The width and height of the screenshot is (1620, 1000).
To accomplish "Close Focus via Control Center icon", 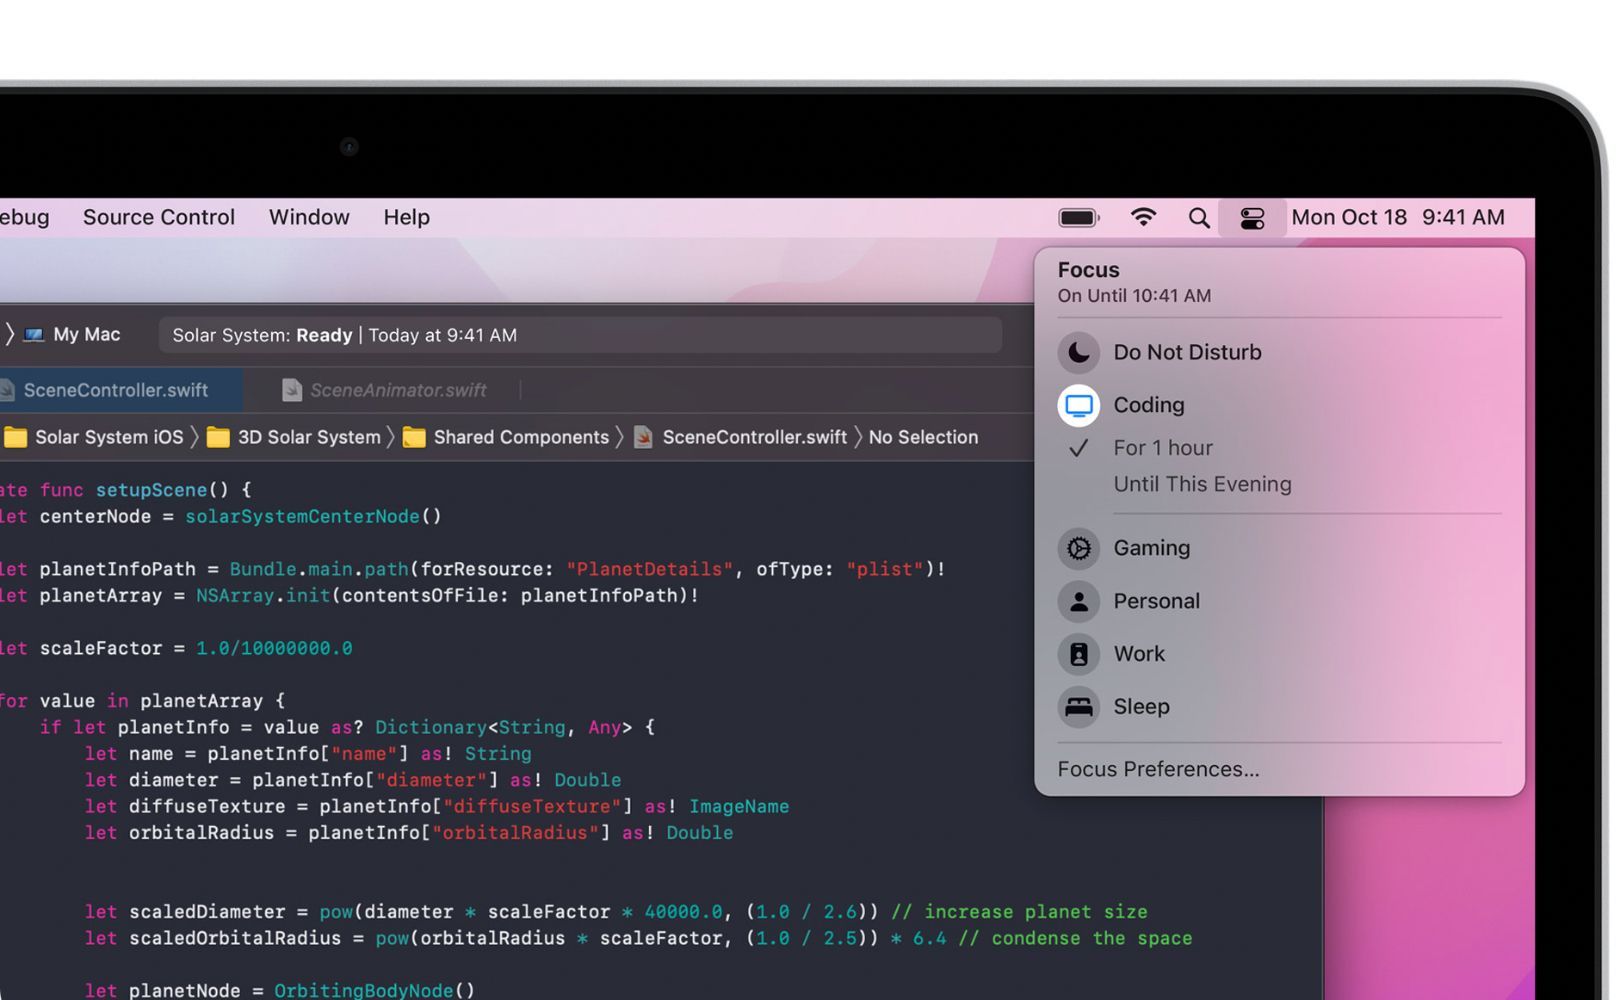I will pos(1252,217).
